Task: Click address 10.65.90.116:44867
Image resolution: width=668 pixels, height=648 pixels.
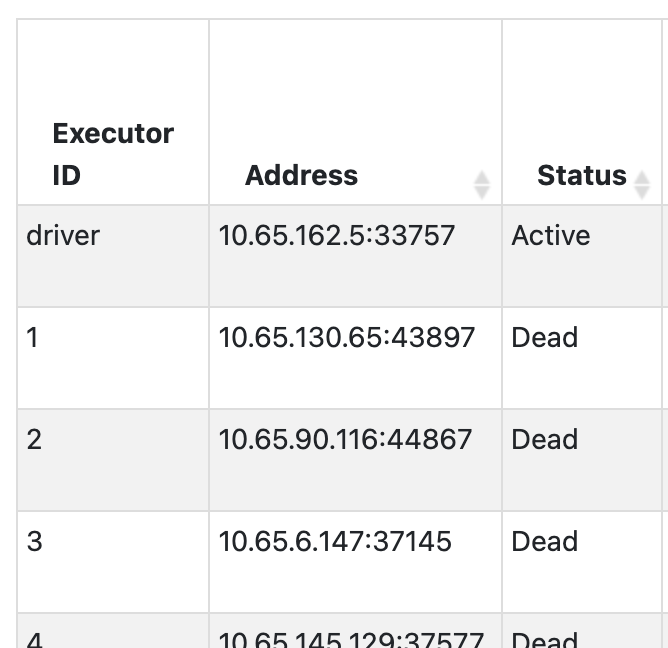Action: [345, 440]
